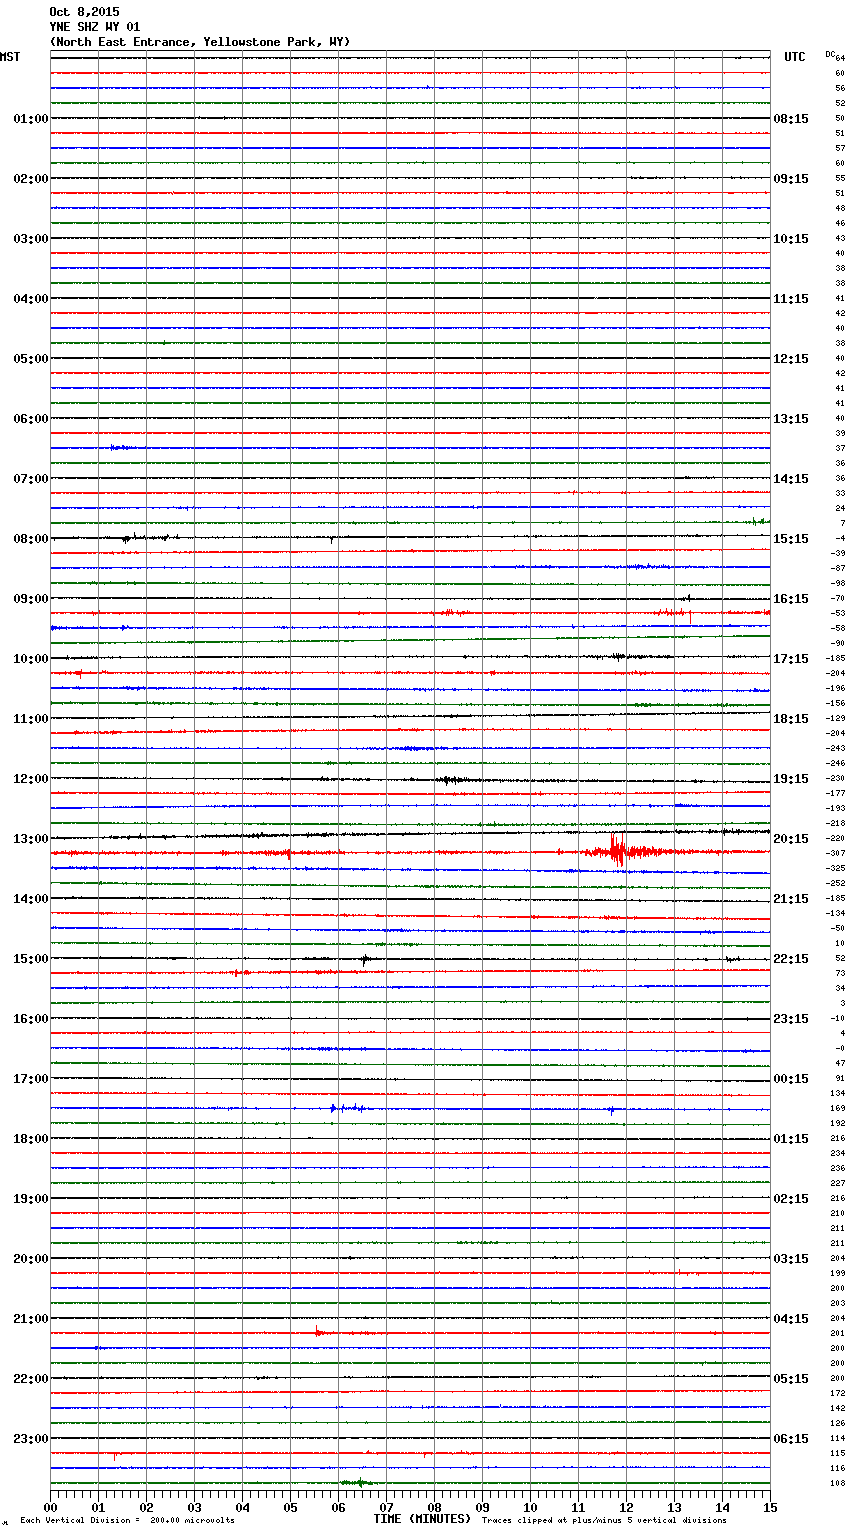Select the 19:00 MST row label
The height and width of the screenshot is (1534, 850).
coord(31,1199)
